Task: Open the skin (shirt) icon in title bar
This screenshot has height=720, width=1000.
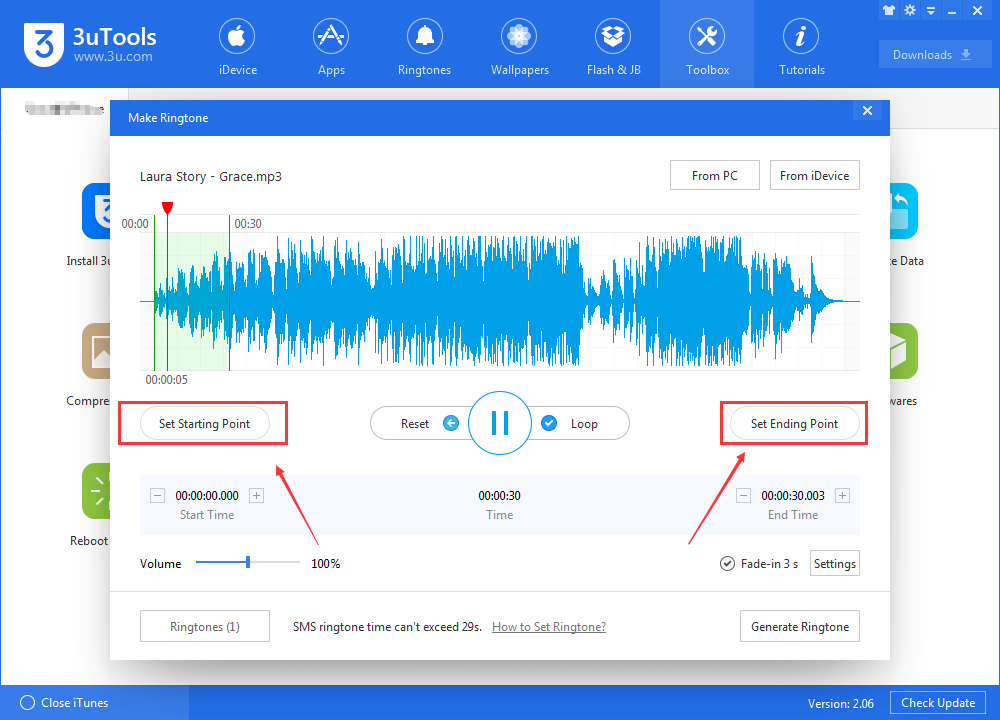Action: (889, 10)
